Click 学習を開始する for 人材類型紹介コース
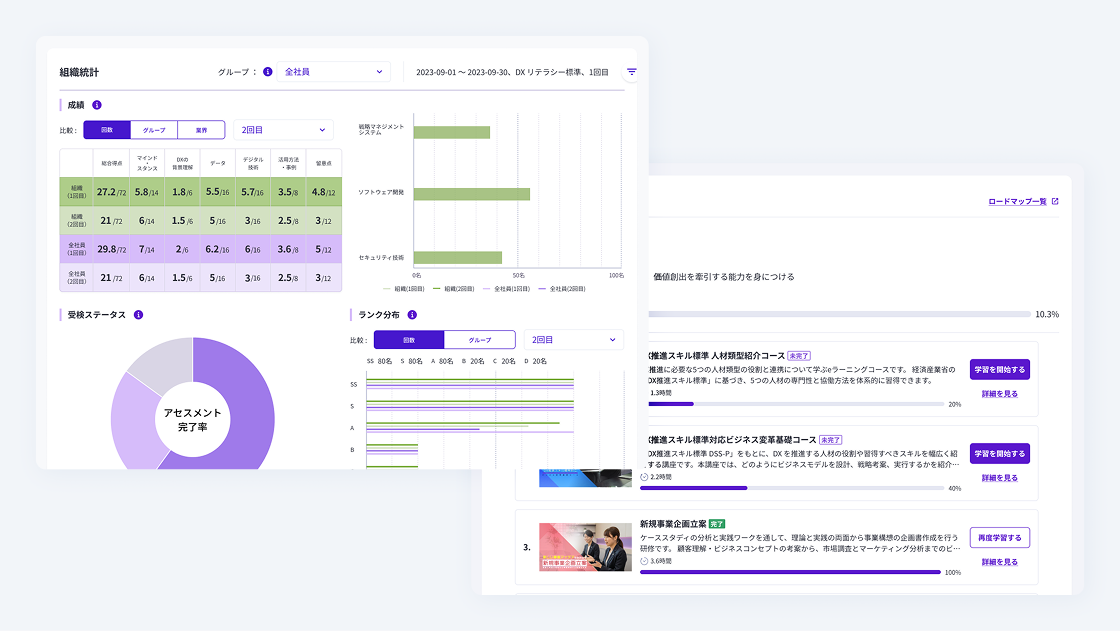1120x631 pixels. click(1000, 369)
